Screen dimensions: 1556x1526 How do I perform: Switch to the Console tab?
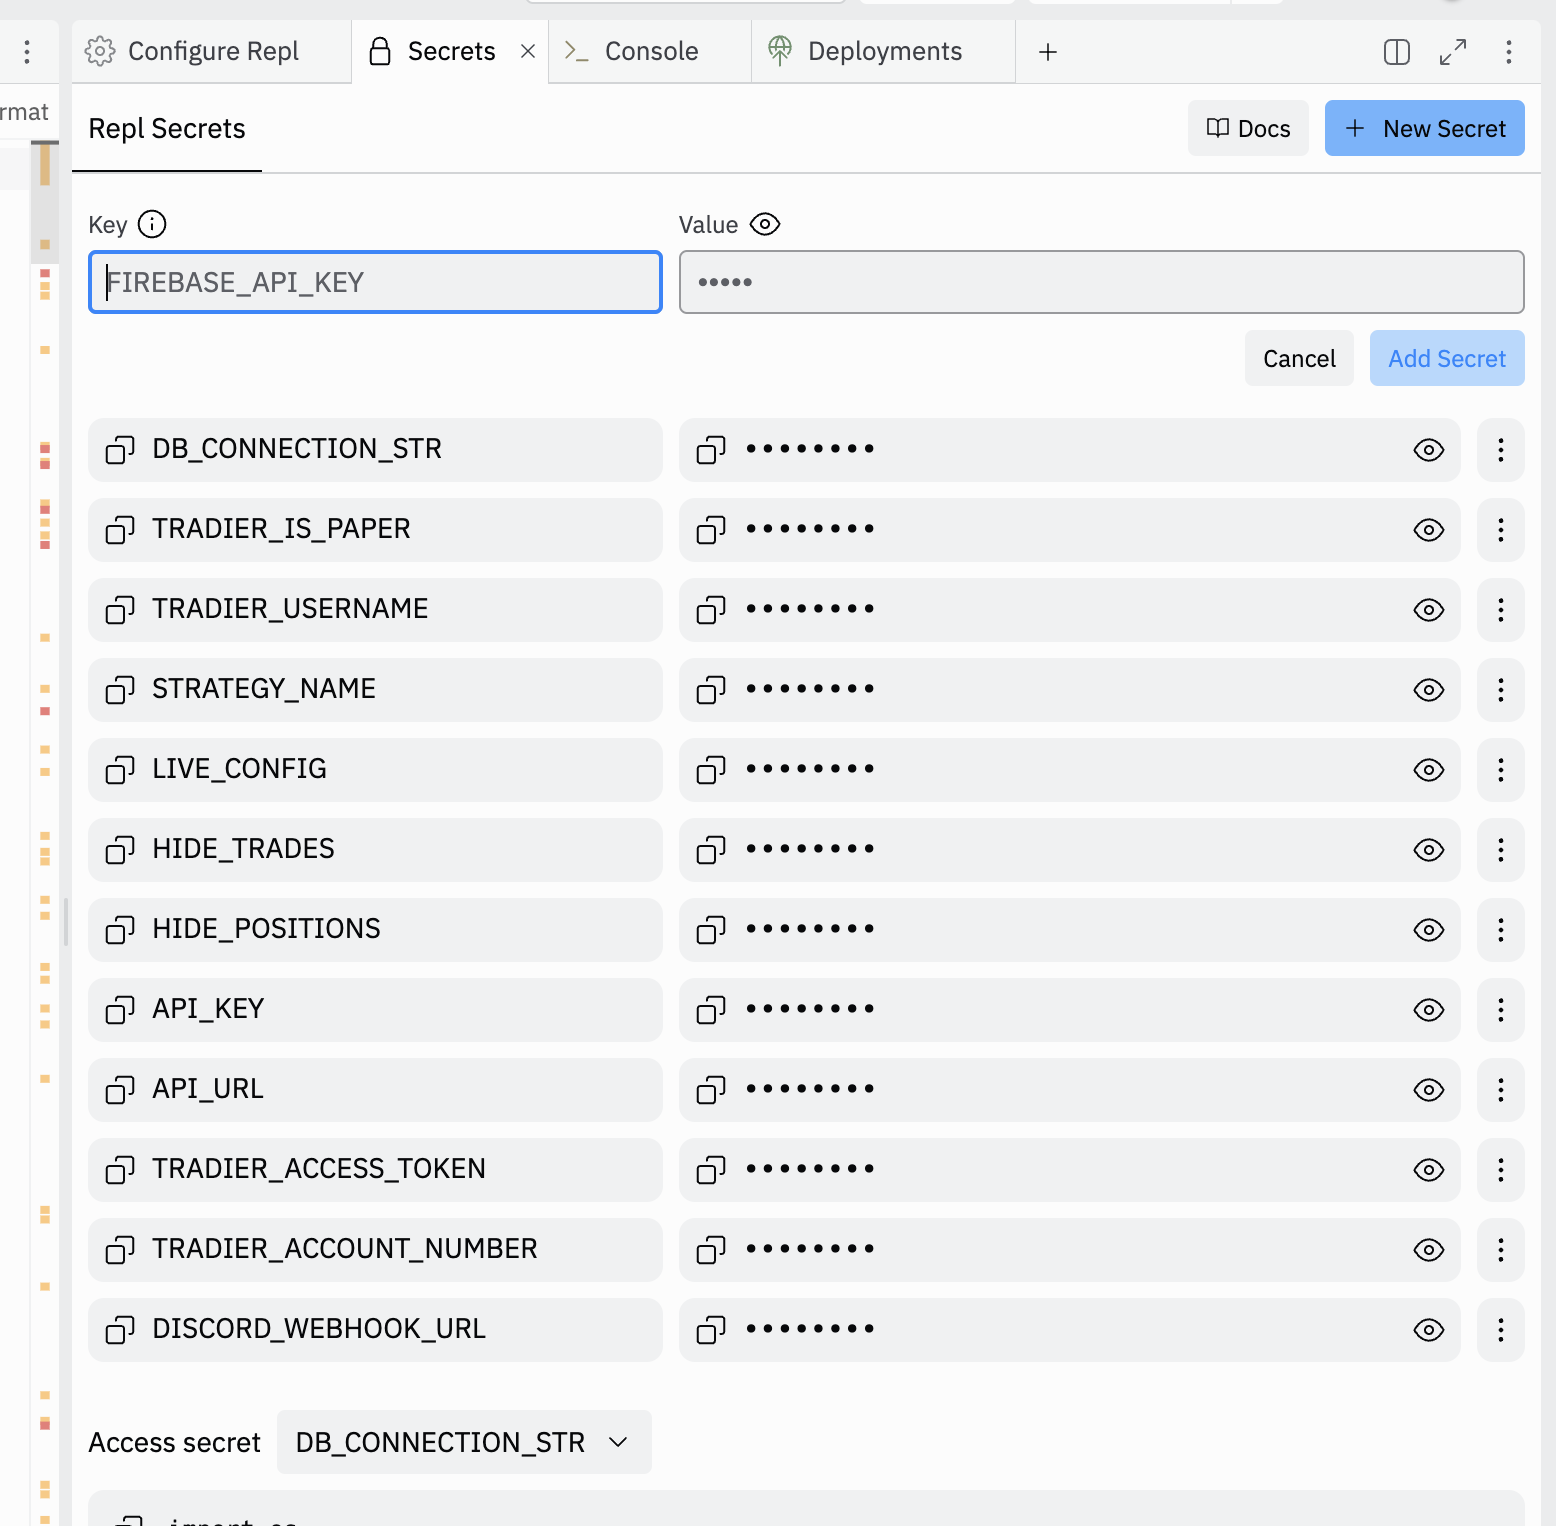[650, 52]
